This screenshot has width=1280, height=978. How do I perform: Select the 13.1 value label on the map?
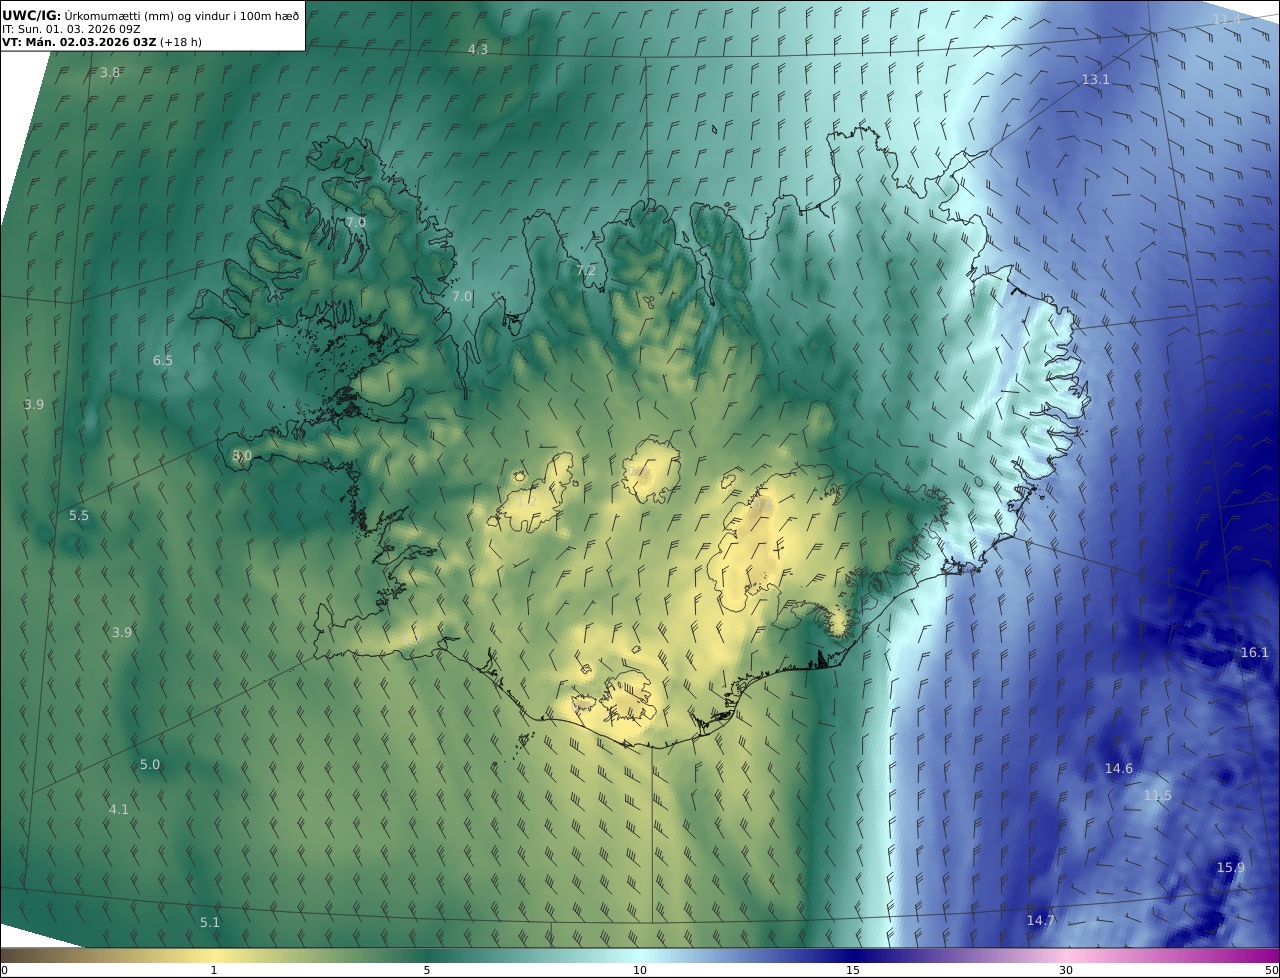click(1095, 79)
